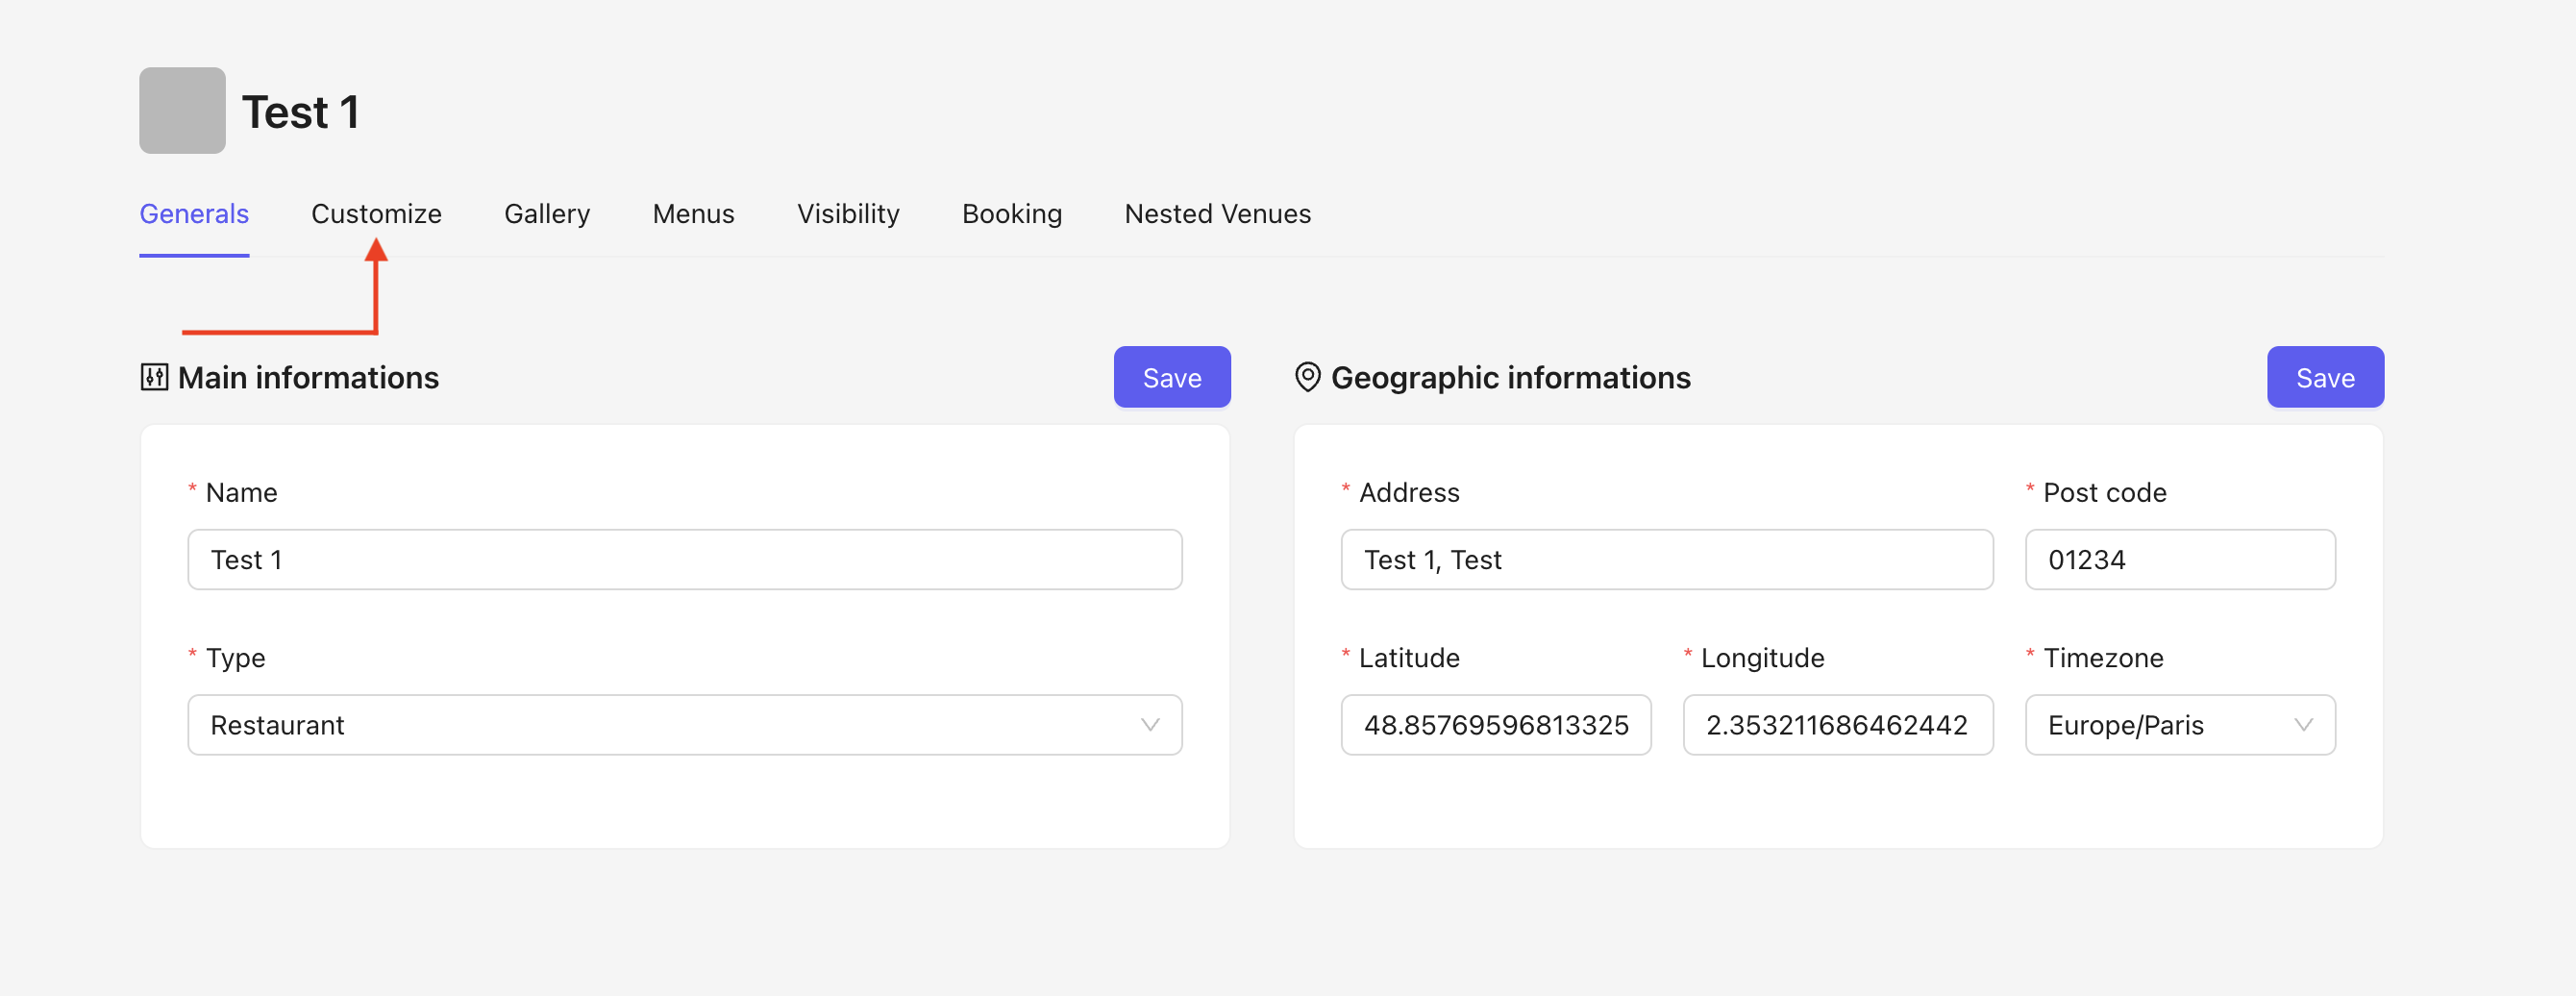
Task: Open the Booking tab
Action: click(1011, 214)
